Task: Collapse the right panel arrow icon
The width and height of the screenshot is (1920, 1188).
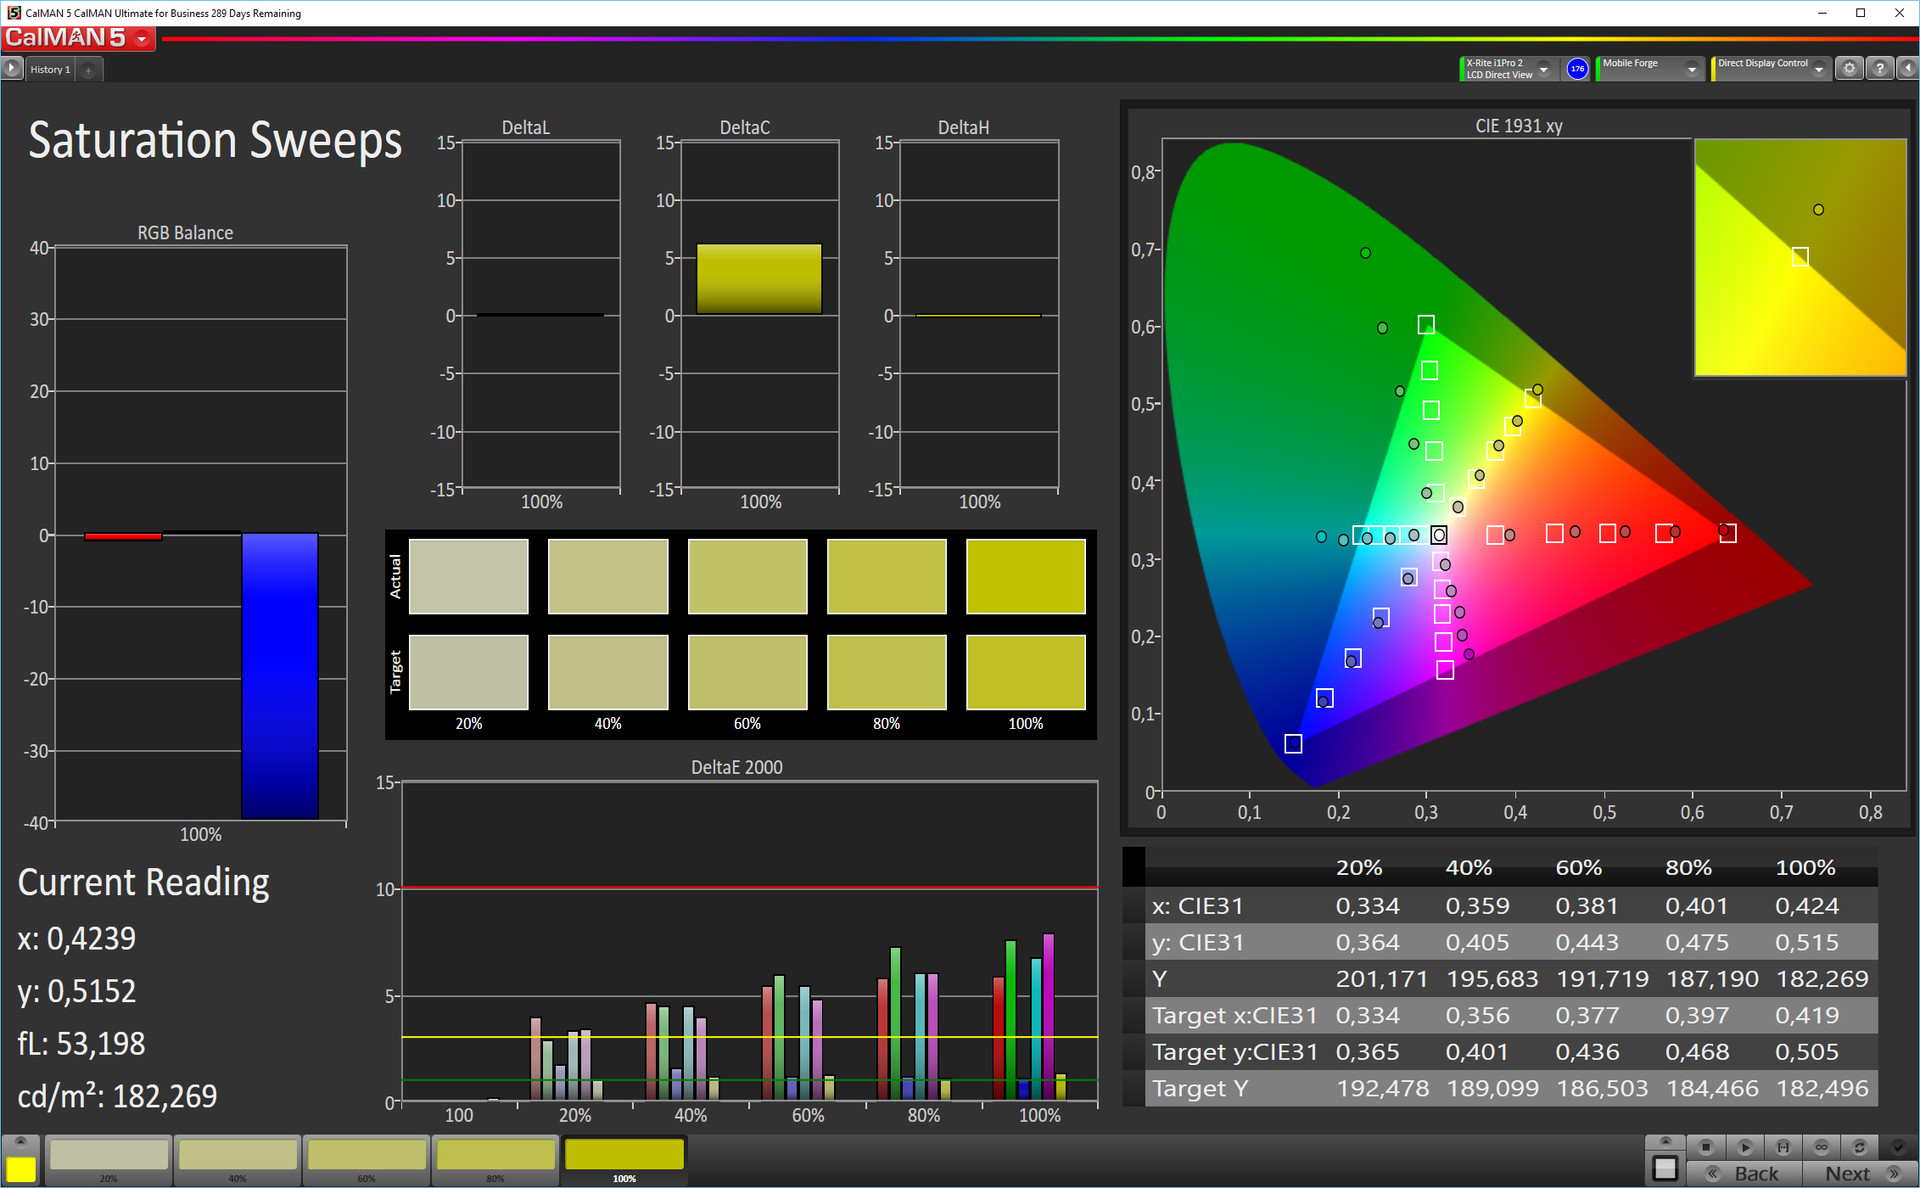Action: pos(1908,69)
